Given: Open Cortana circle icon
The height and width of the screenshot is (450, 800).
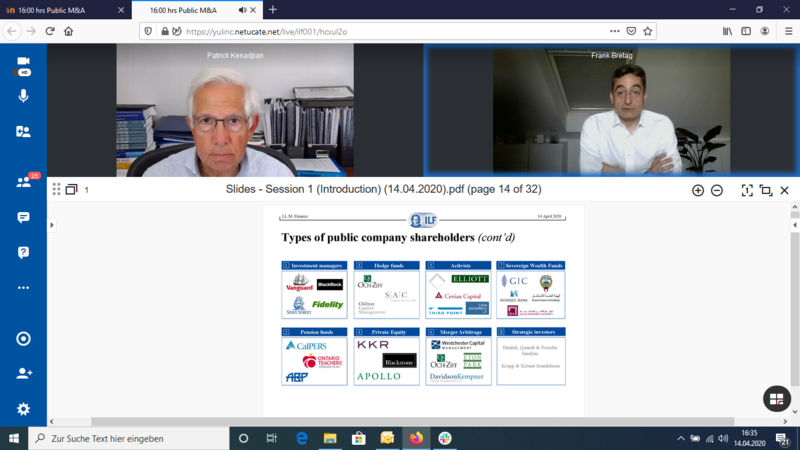Looking at the screenshot, I should (x=243, y=438).
